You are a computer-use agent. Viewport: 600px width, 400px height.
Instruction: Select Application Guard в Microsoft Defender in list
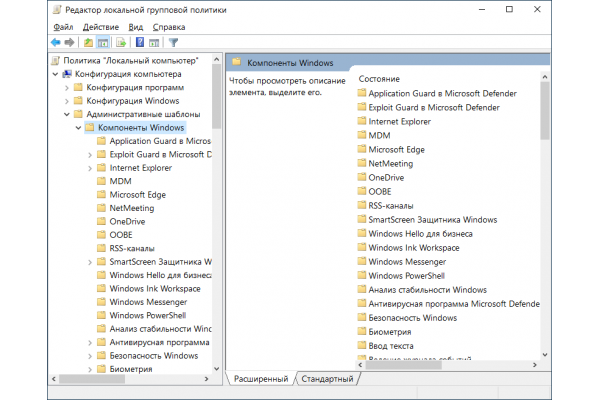coord(442,93)
